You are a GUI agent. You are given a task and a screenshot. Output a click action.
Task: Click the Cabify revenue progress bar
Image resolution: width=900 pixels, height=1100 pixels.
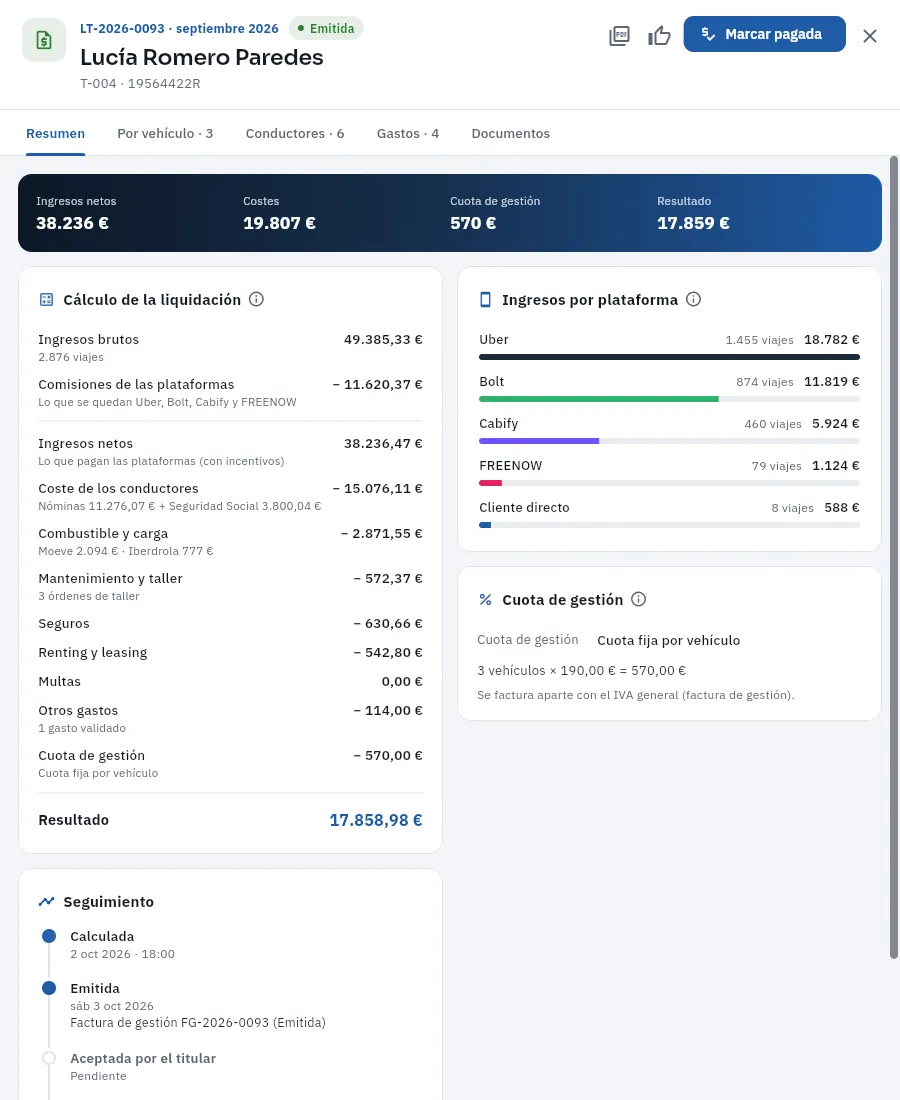click(x=669, y=441)
